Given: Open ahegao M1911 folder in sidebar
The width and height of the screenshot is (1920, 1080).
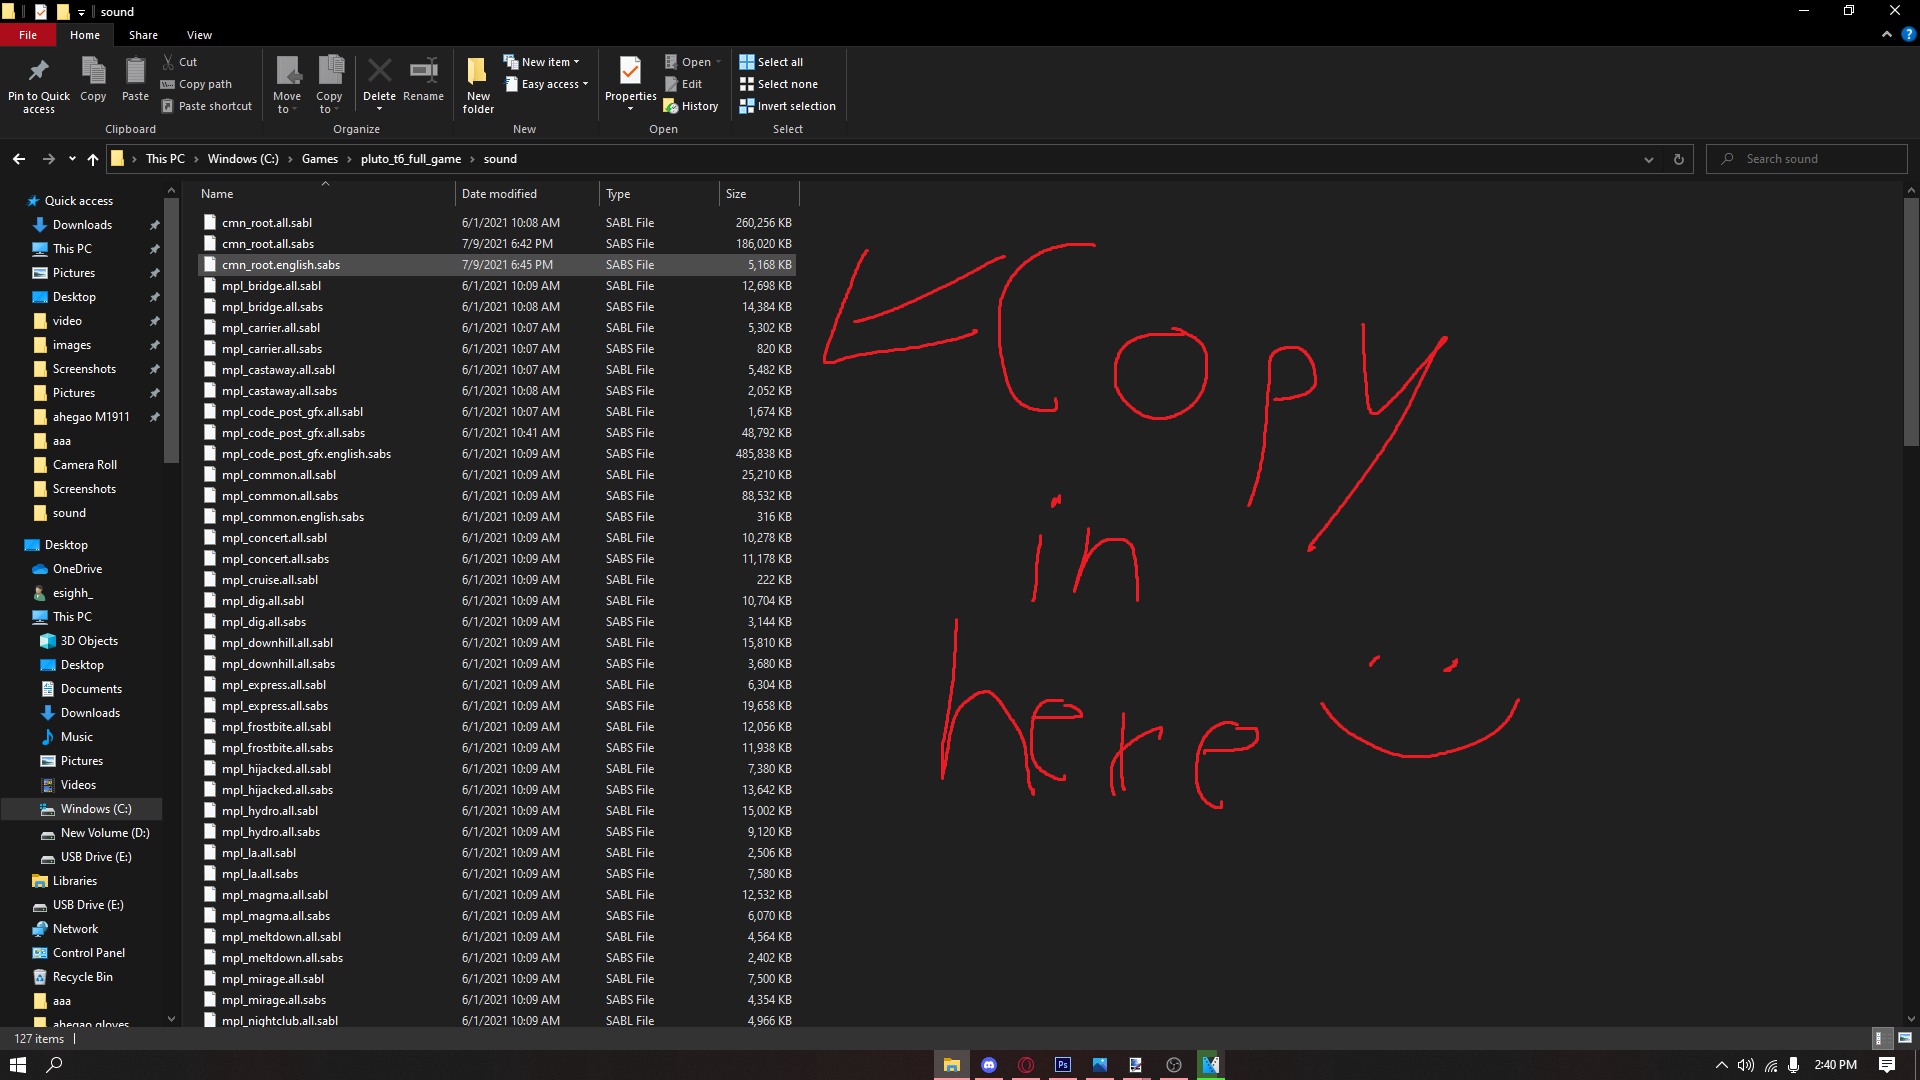Looking at the screenshot, I should point(91,417).
